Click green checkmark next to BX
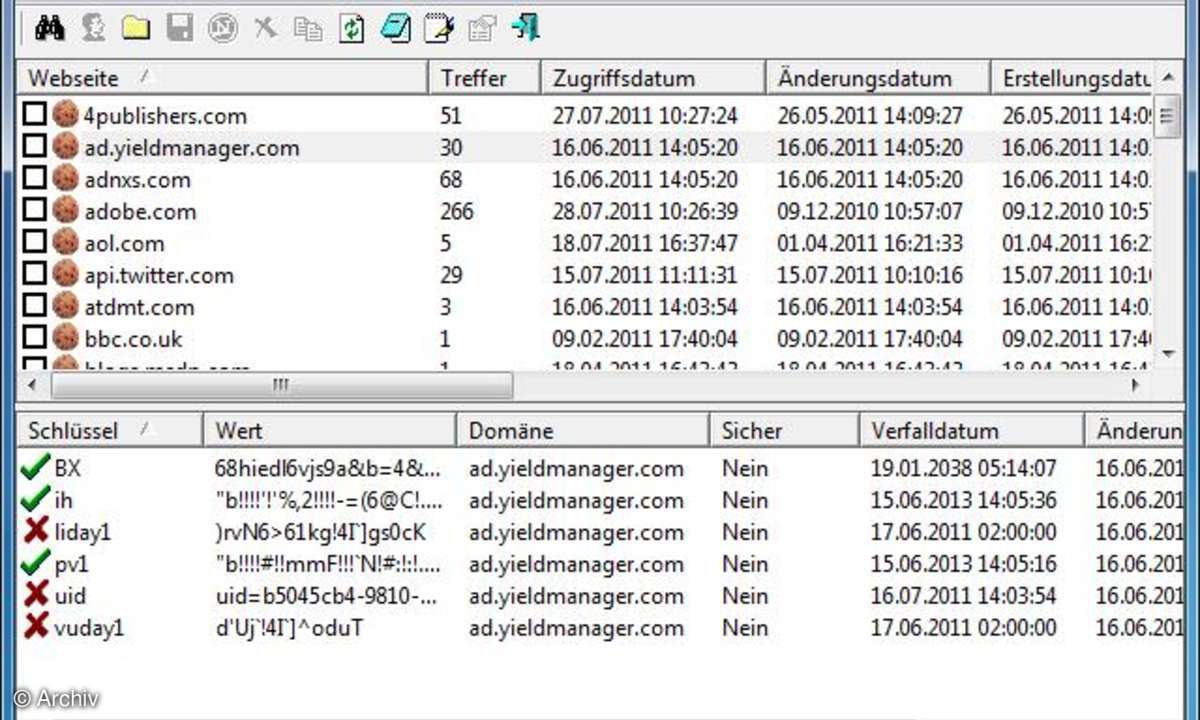This screenshot has width=1200, height=720. (34, 467)
